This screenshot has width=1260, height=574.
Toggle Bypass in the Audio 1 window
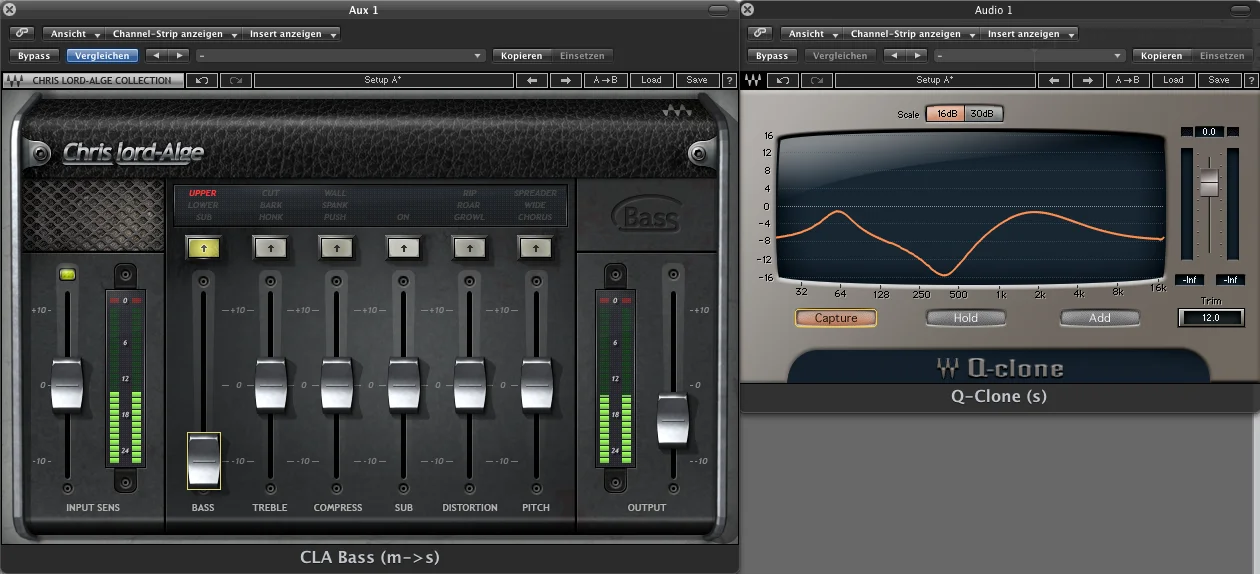click(x=772, y=56)
